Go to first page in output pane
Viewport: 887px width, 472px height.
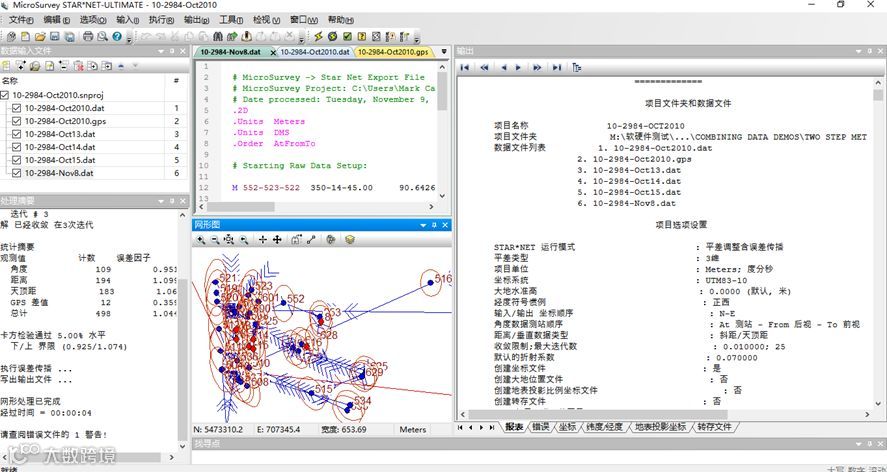point(465,67)
